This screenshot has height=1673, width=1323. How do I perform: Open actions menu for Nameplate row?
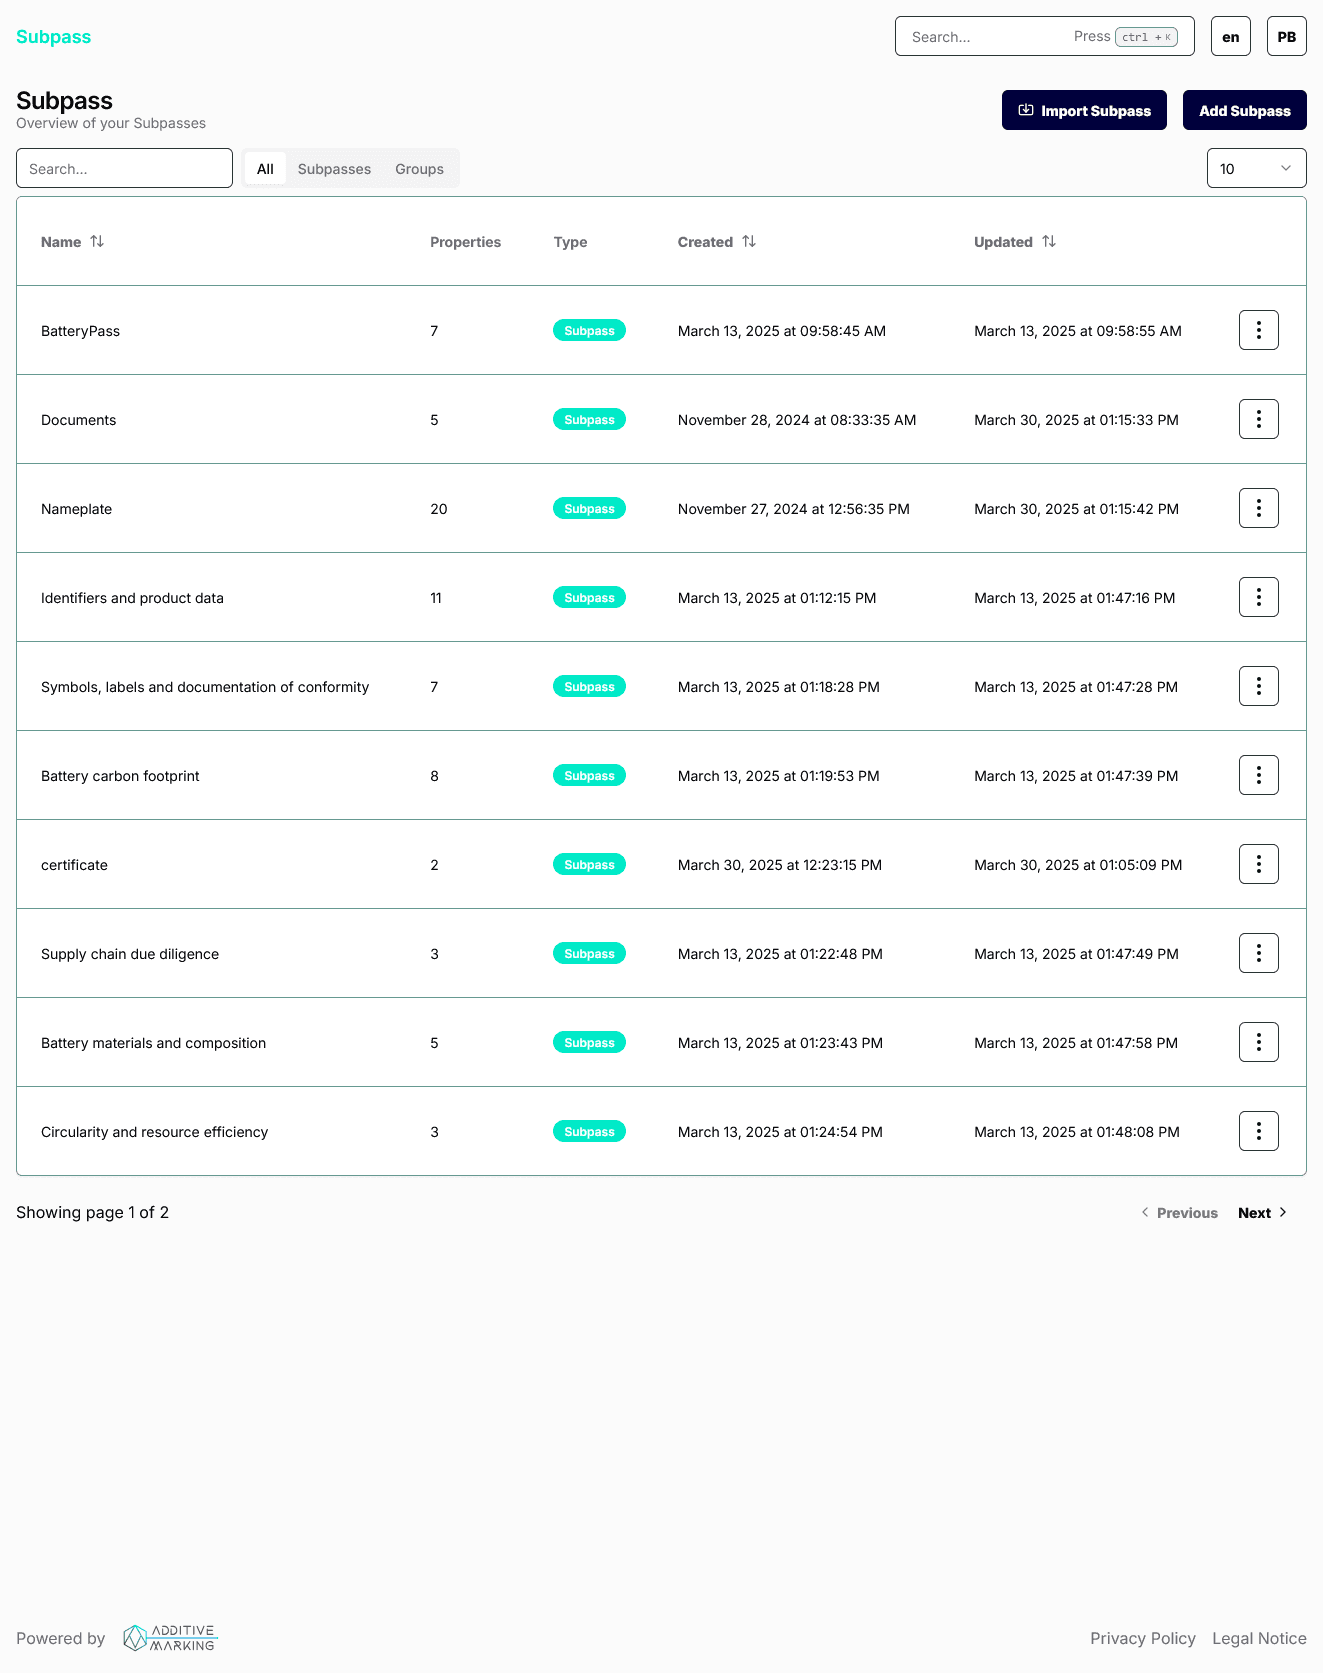pyautogui.click(x=1258, y=508)
